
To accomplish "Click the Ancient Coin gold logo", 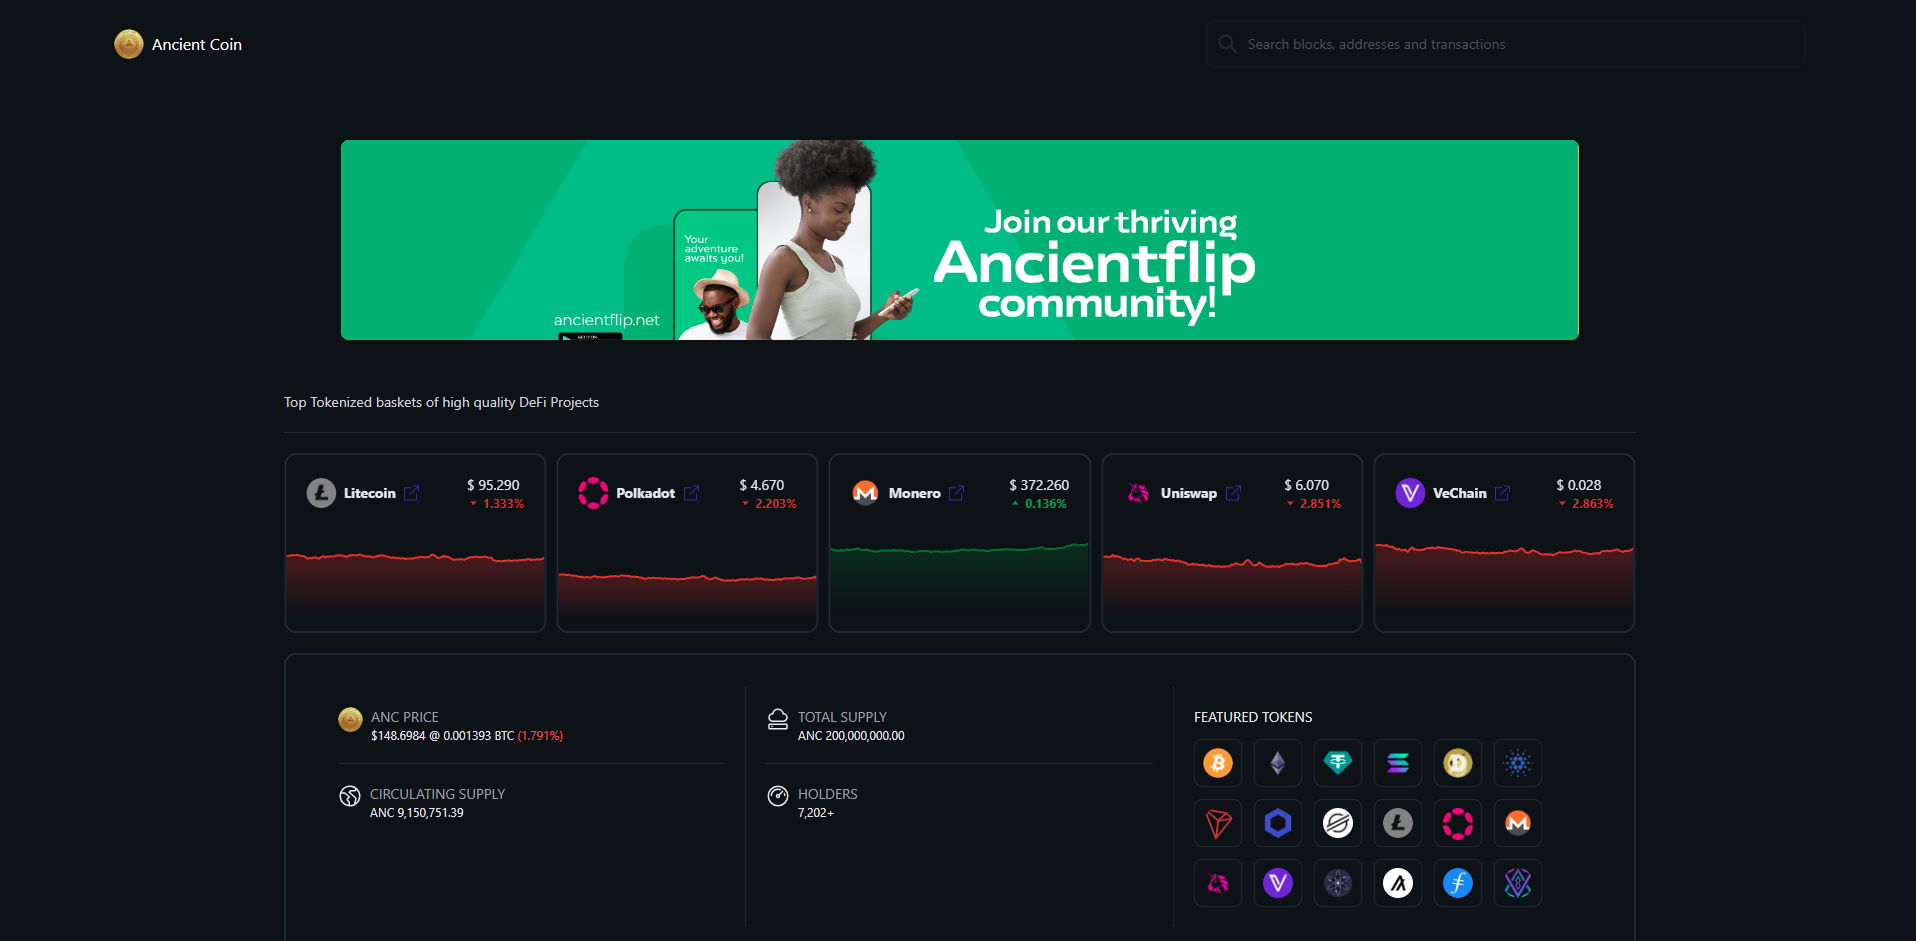I will 129,44.
